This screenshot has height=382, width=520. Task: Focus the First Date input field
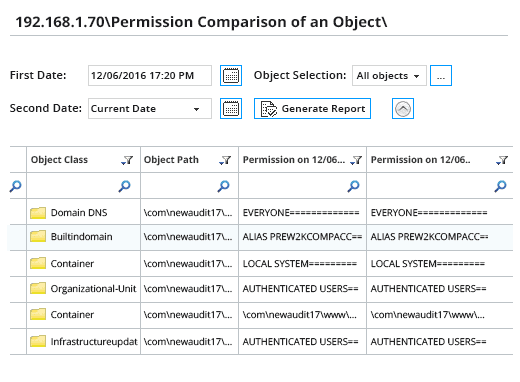150,75
